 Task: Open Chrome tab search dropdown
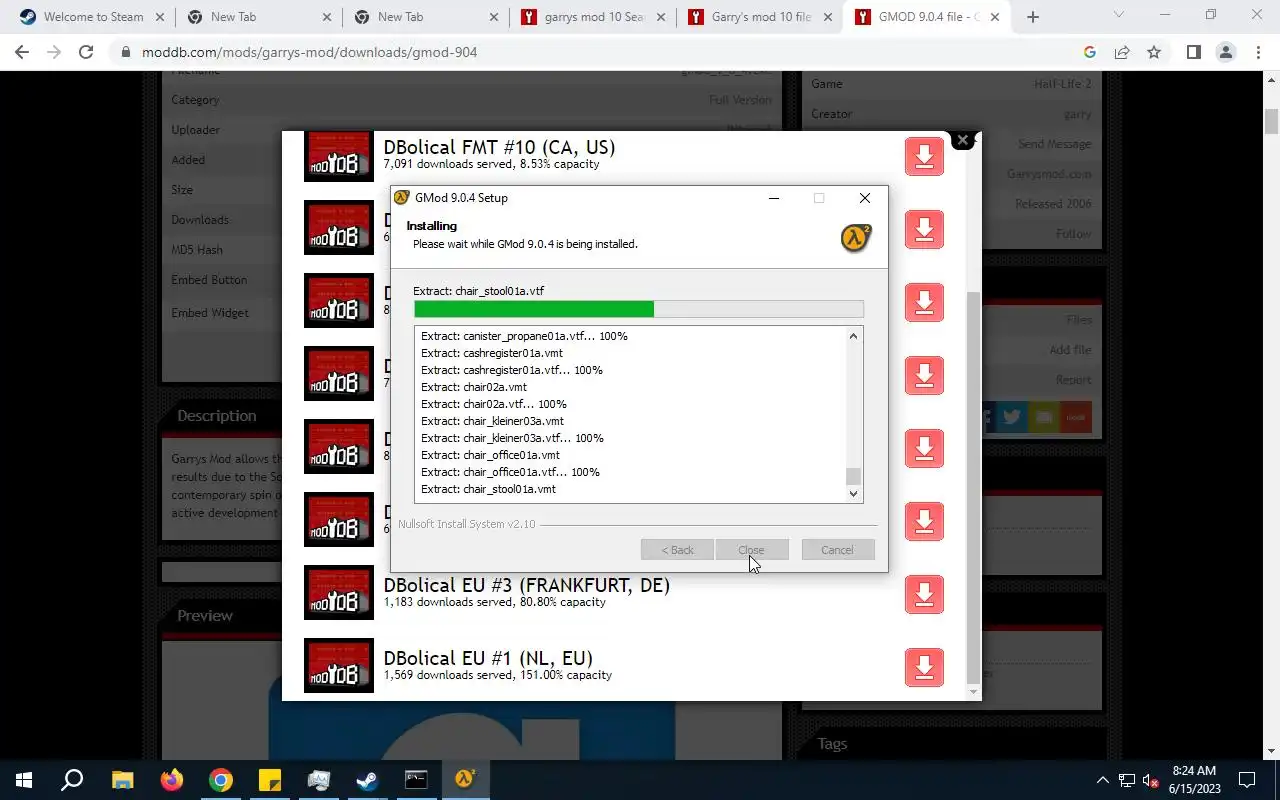[x=1118, y=15]
